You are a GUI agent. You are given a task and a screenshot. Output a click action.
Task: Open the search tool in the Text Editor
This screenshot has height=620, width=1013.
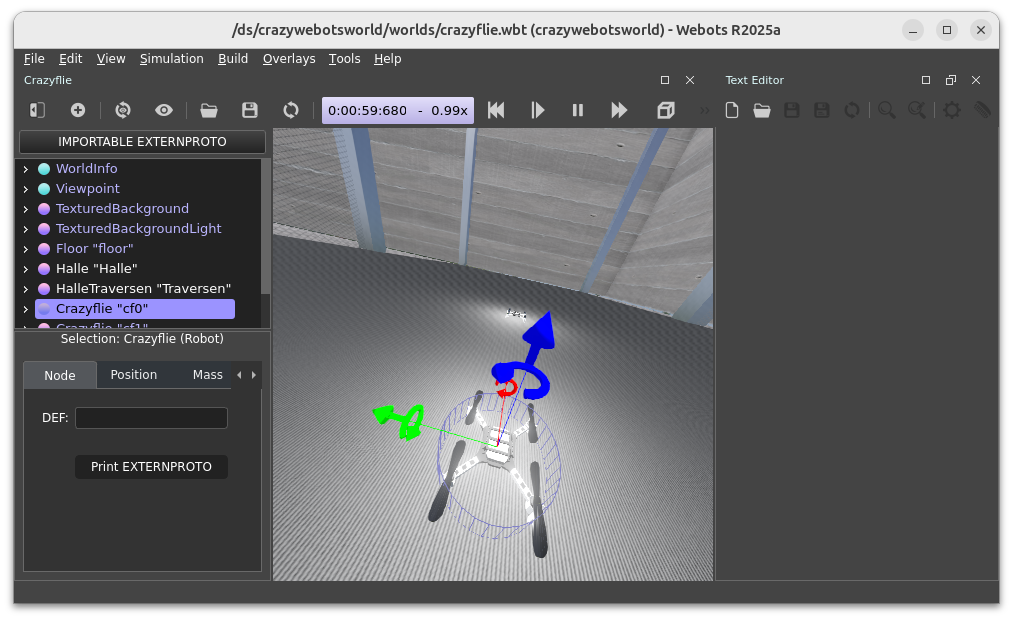tap(886, 110)
